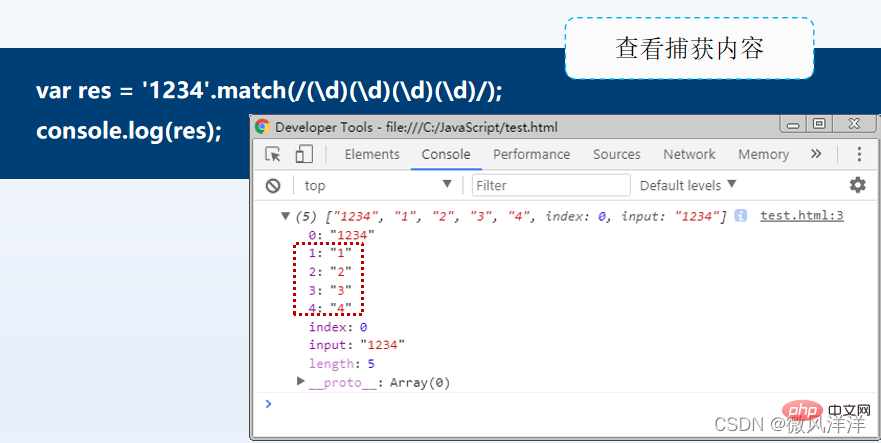The width and height of the screenshot is (881, 443).
Task: Focus the console Filter input field
Action: pos(551,185)
